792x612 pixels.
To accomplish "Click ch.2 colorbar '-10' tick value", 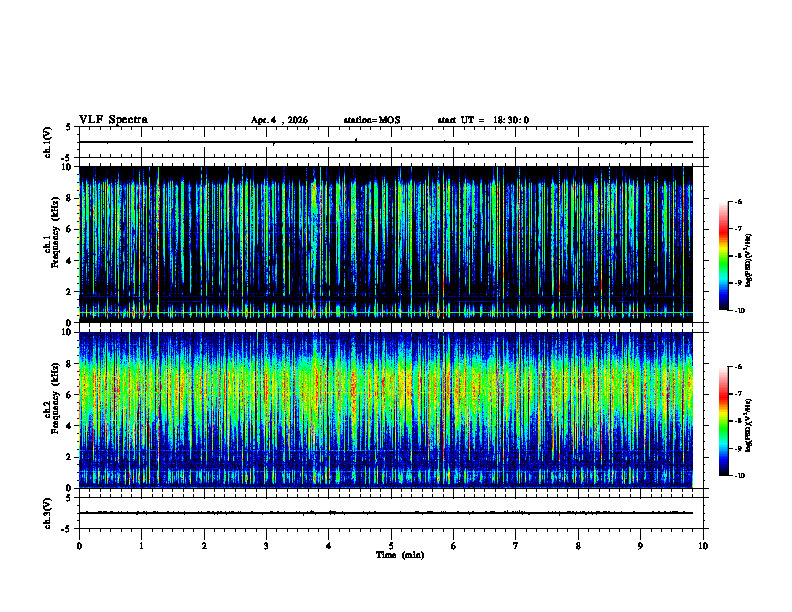I will point(739,476).
